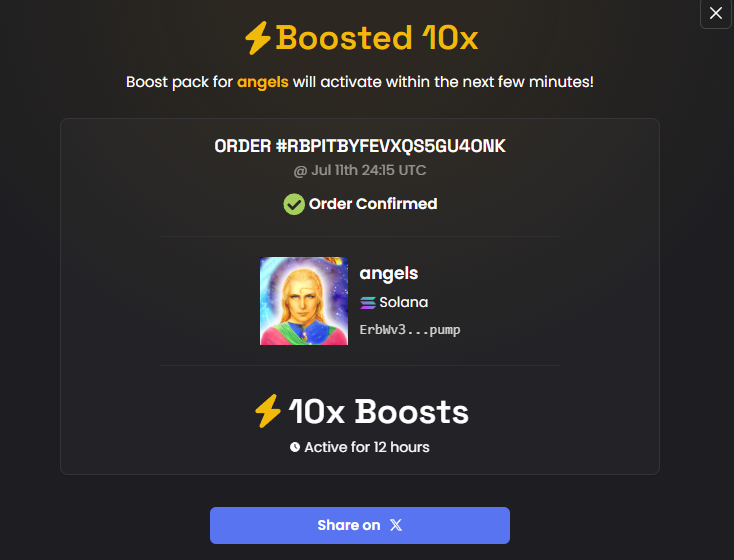Click the 10x Boosts heading text
The width and height of the screenshot is (734, 560).
(x=379, y=412)
